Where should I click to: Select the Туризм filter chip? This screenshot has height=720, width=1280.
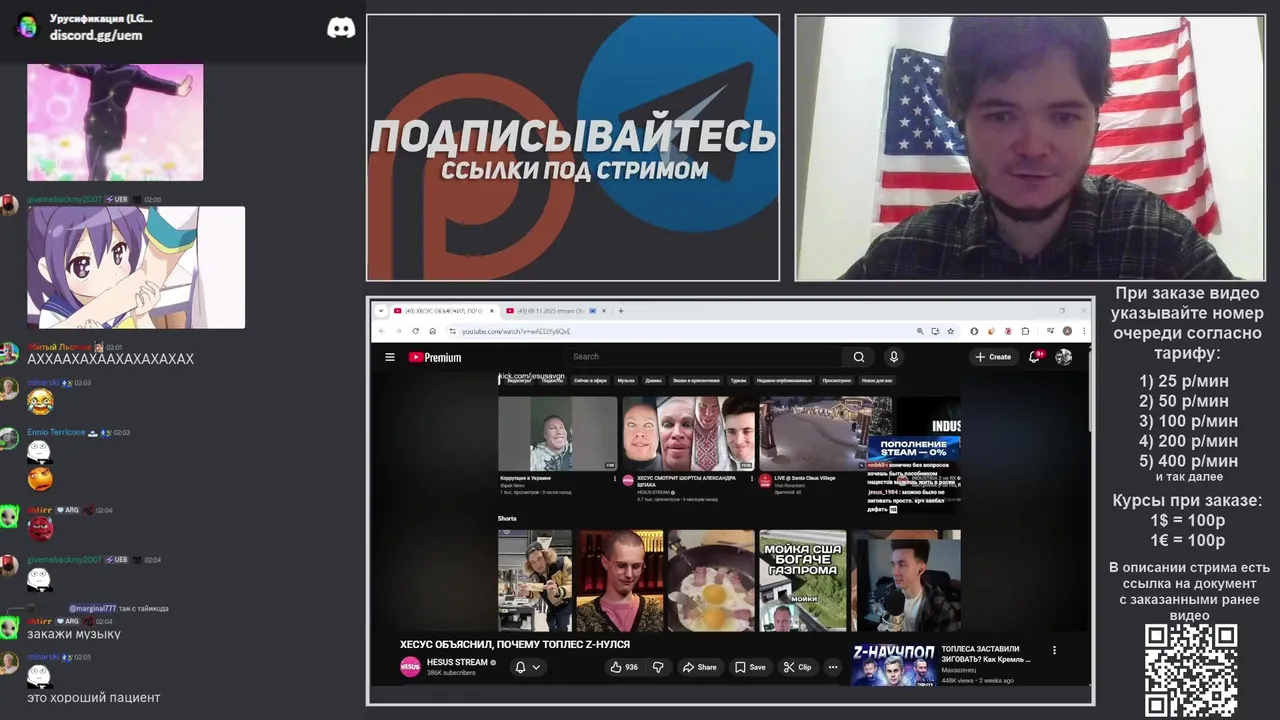[738, 381]
